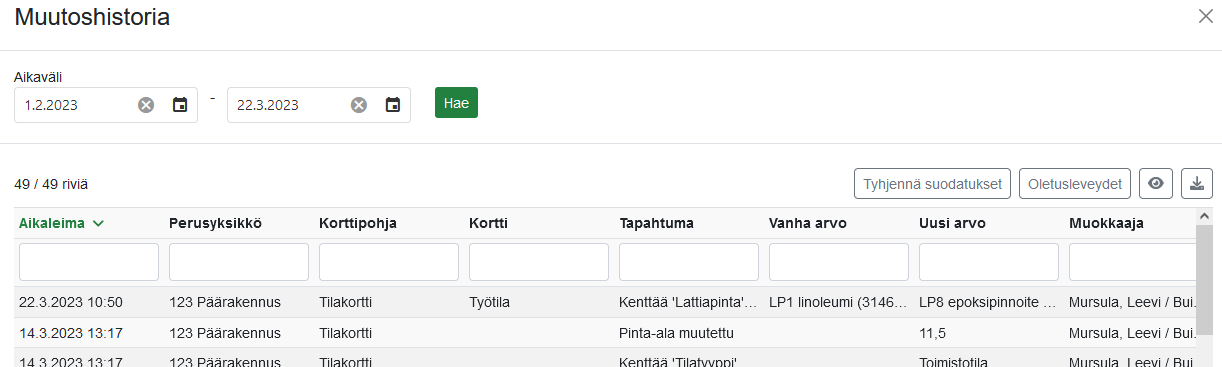Download the change history table

click(1197, 183)
